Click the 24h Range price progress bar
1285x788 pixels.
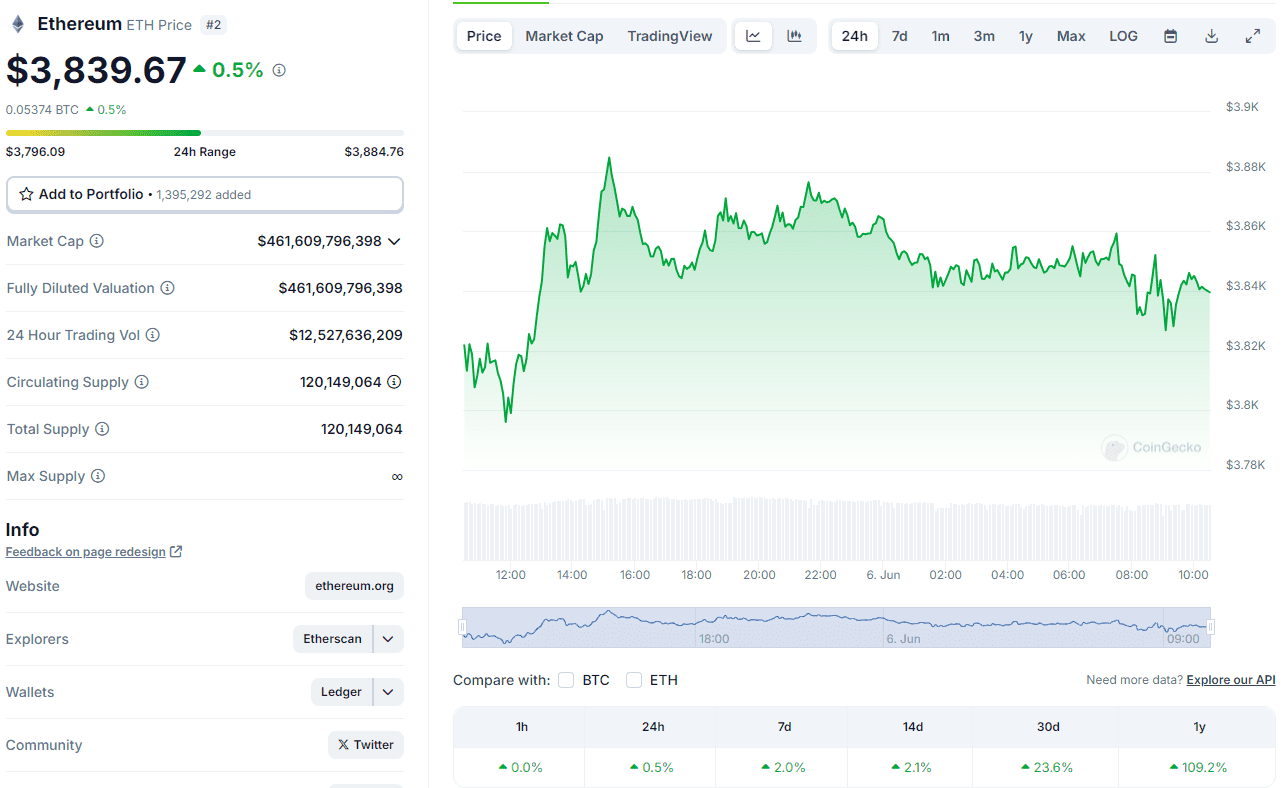[x=205, y=132]
